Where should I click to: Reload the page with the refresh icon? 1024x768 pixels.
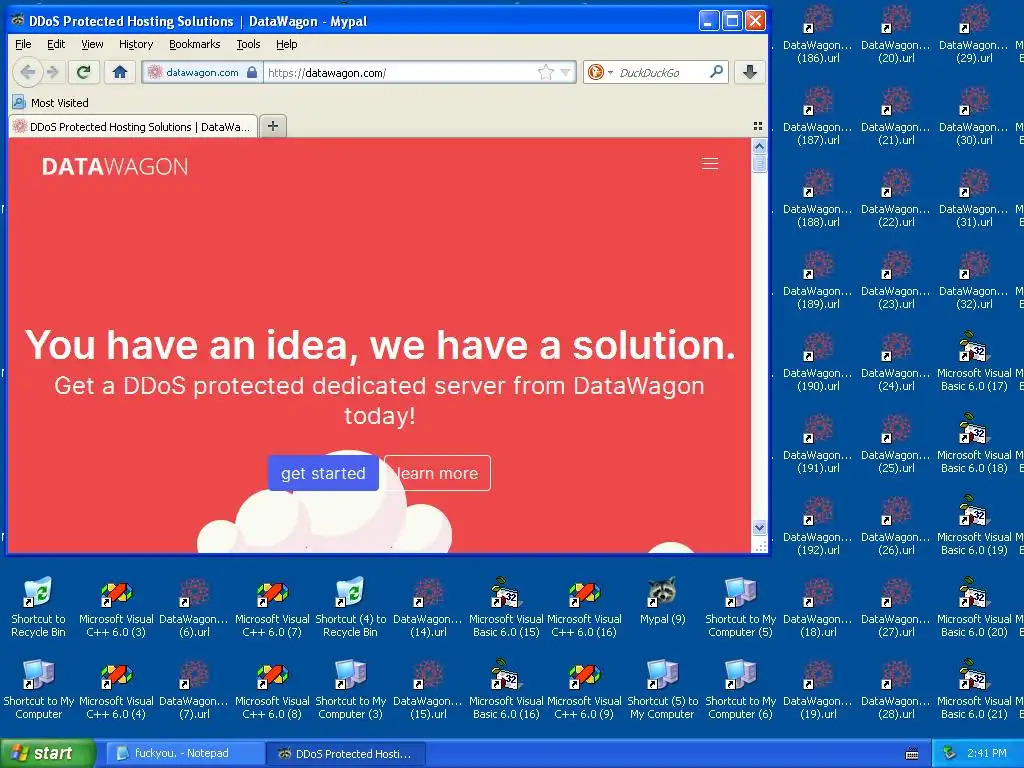tap(84, 72)
